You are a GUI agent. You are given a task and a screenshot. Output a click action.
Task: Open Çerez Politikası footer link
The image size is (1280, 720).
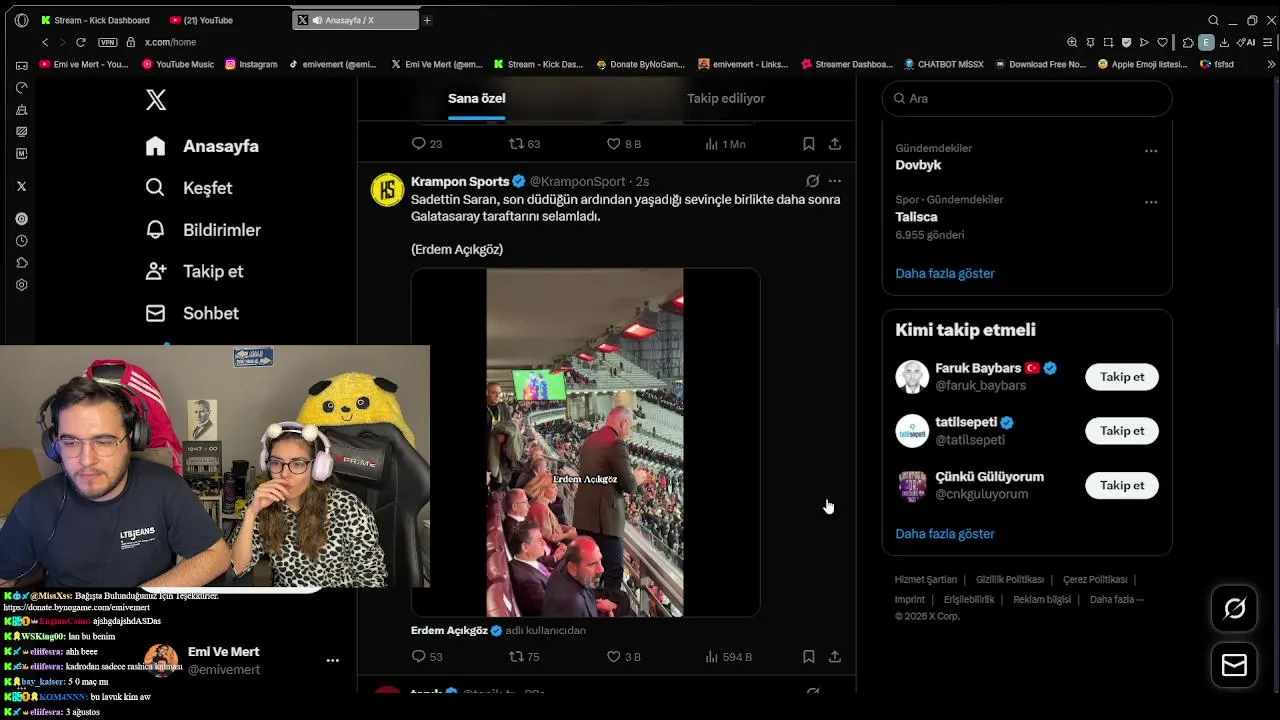1095,580
